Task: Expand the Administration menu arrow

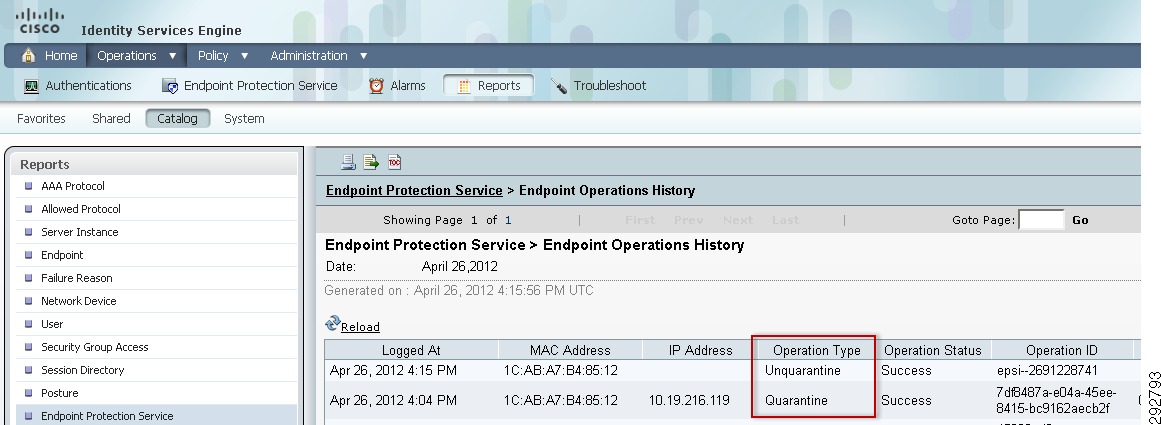Action: (364, 56)
